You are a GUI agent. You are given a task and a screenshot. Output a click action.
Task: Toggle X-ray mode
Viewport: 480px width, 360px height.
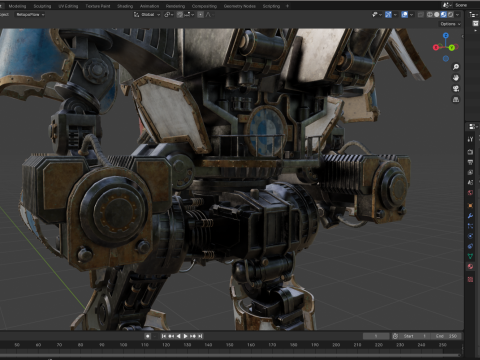coord(421,15)
